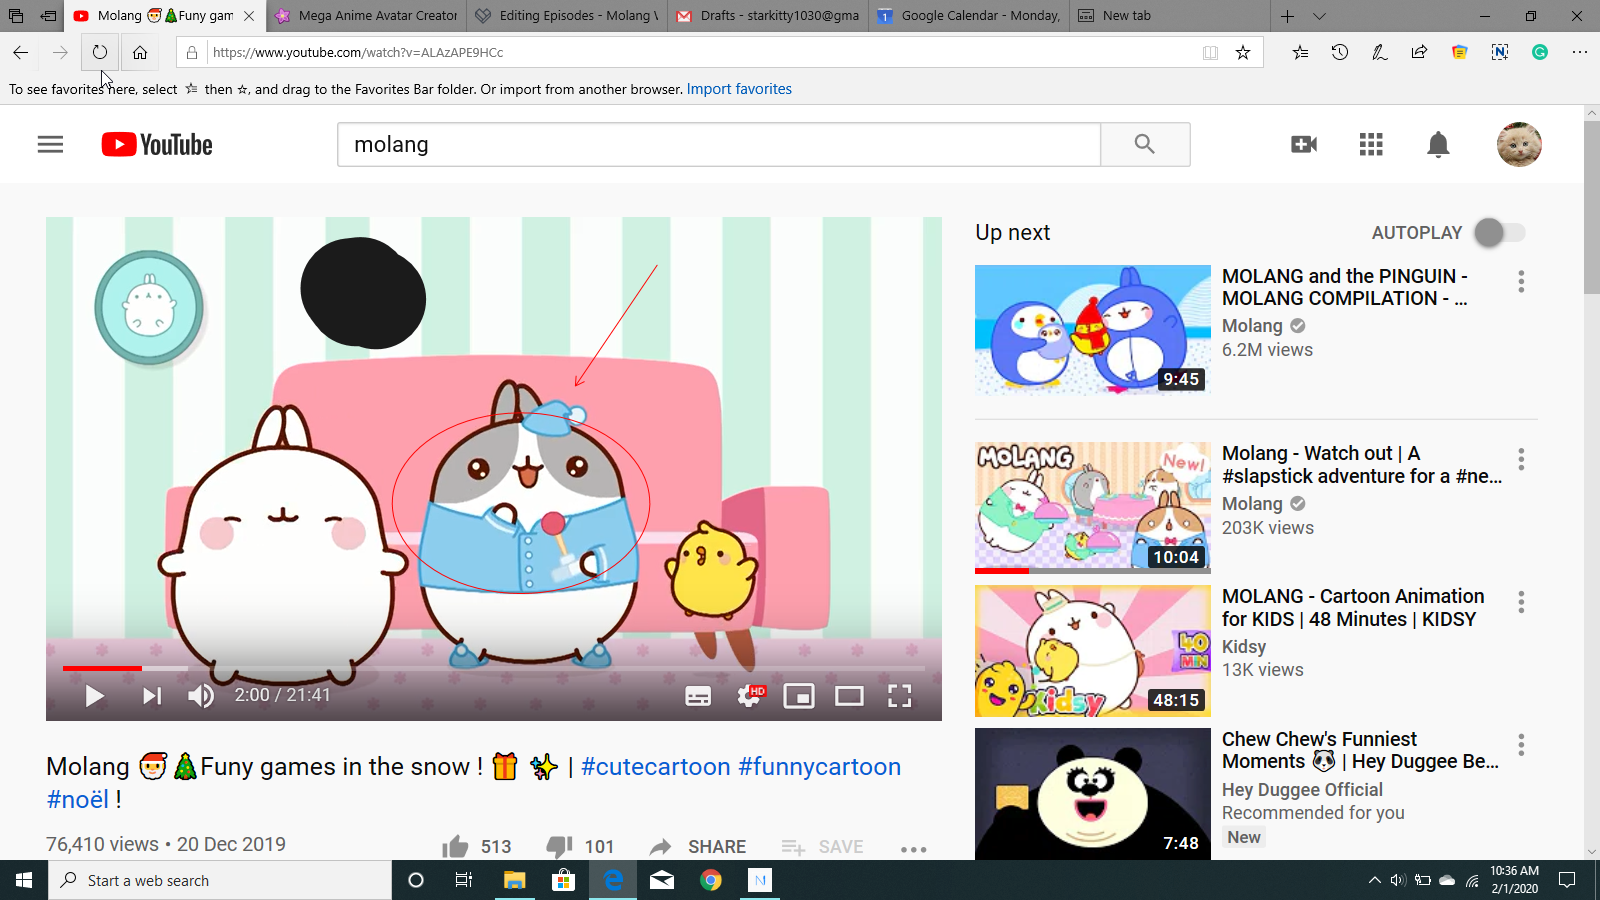1600x900 pixels.
Task: Toggle subtitles/closed captions
Action: [x=698, y=696]
